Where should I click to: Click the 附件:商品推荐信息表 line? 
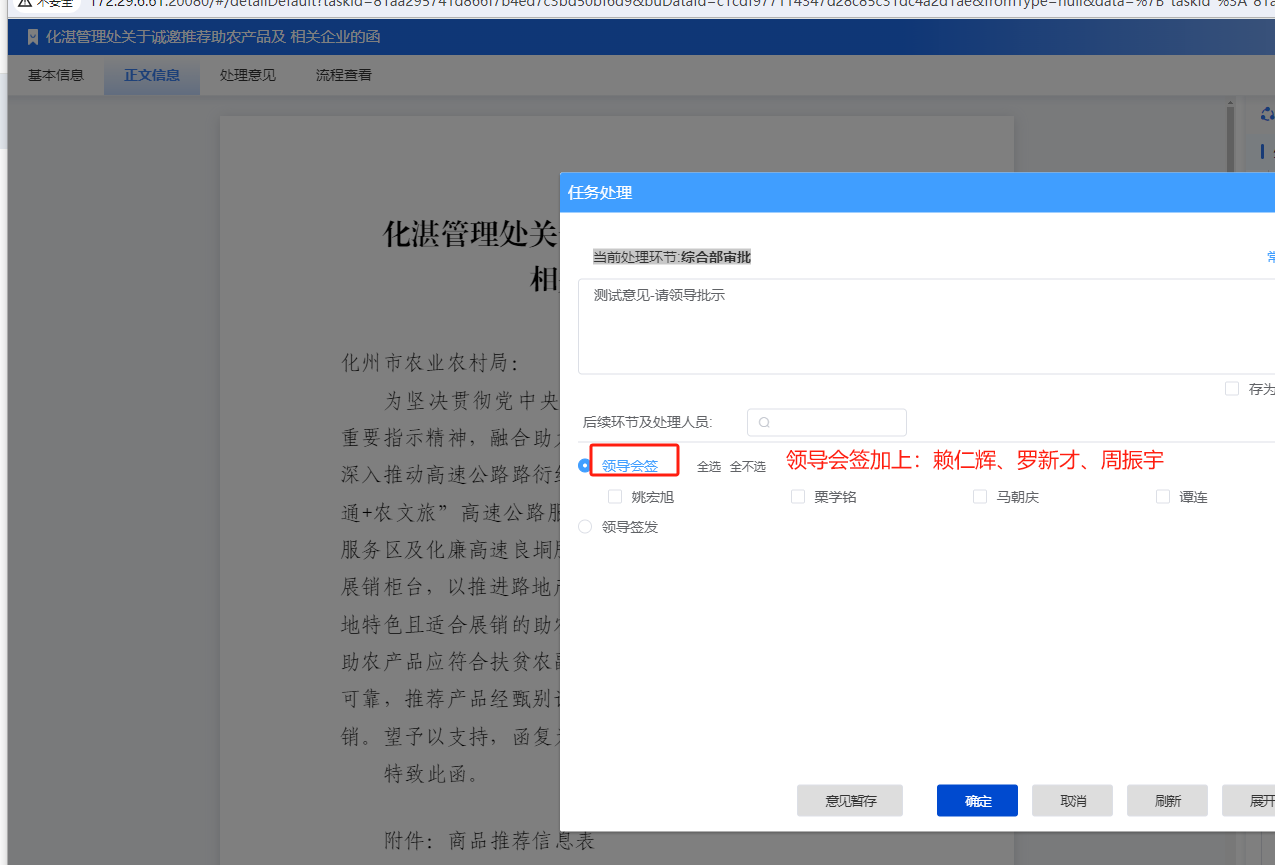click(490, 841)
